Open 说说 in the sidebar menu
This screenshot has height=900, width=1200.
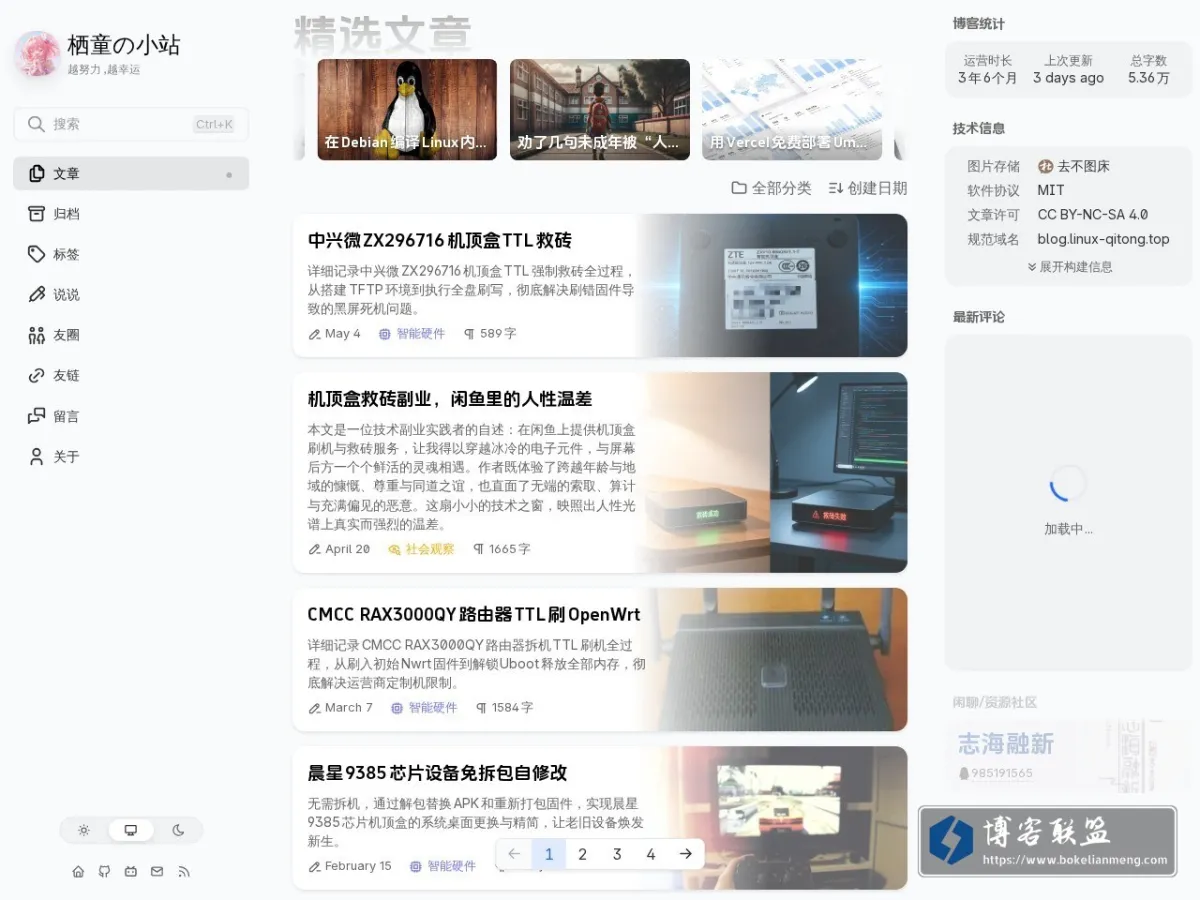(x=131, y=295)
